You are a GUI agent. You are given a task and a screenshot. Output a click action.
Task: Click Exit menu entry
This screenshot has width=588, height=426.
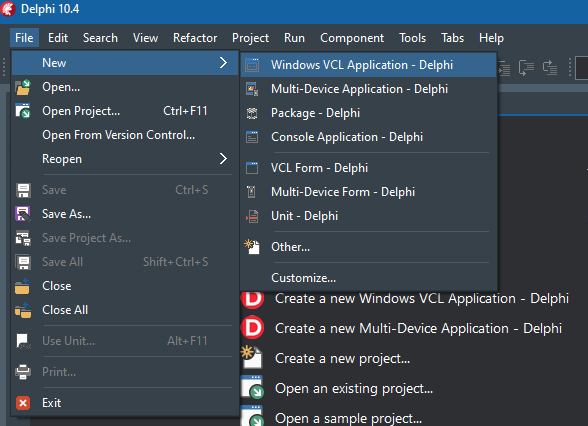pos(125,403)
